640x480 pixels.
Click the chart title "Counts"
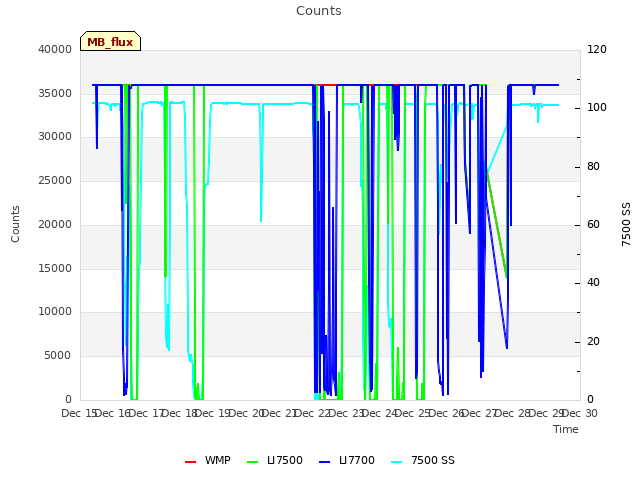tap(319, 11)
